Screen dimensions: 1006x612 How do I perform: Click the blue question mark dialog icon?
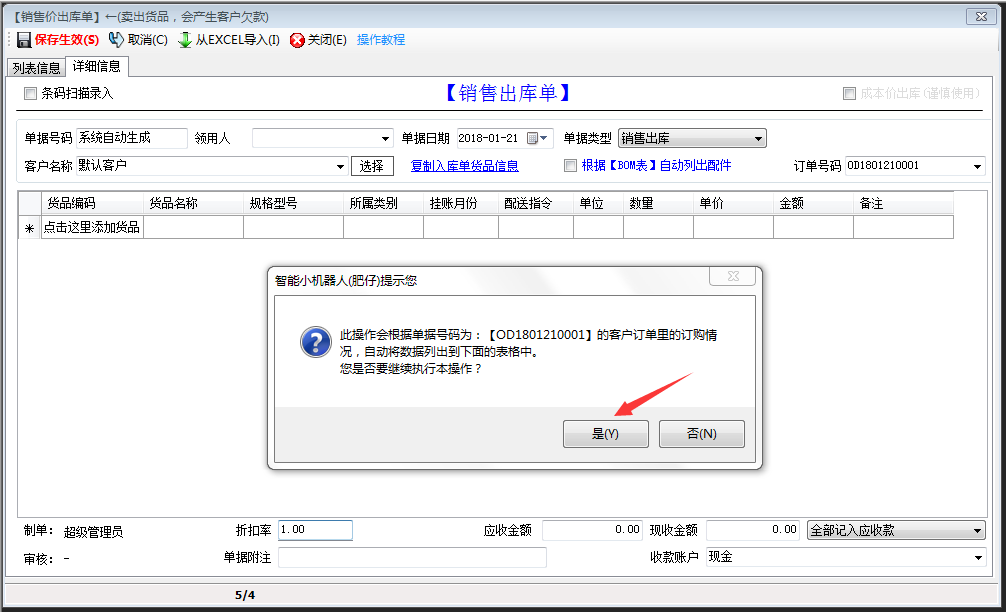click(315, 342)
